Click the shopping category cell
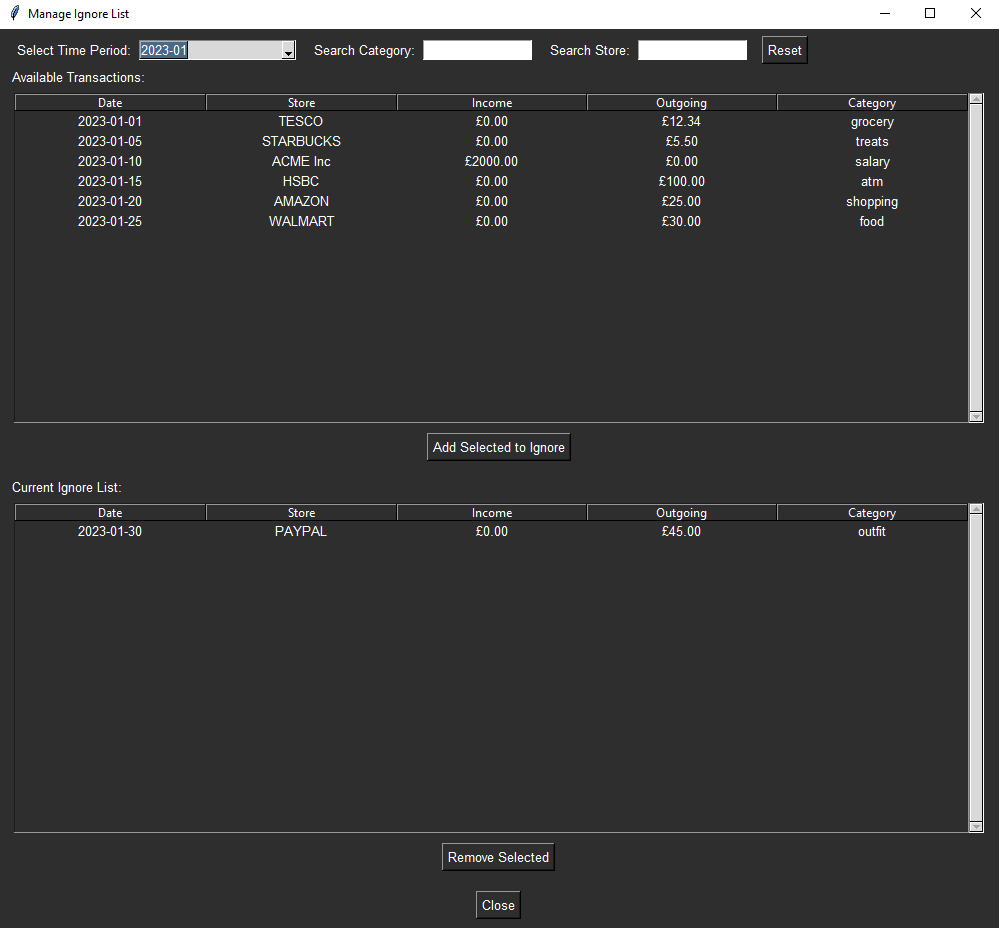The image size is (999, 928). tap(872, 202)
